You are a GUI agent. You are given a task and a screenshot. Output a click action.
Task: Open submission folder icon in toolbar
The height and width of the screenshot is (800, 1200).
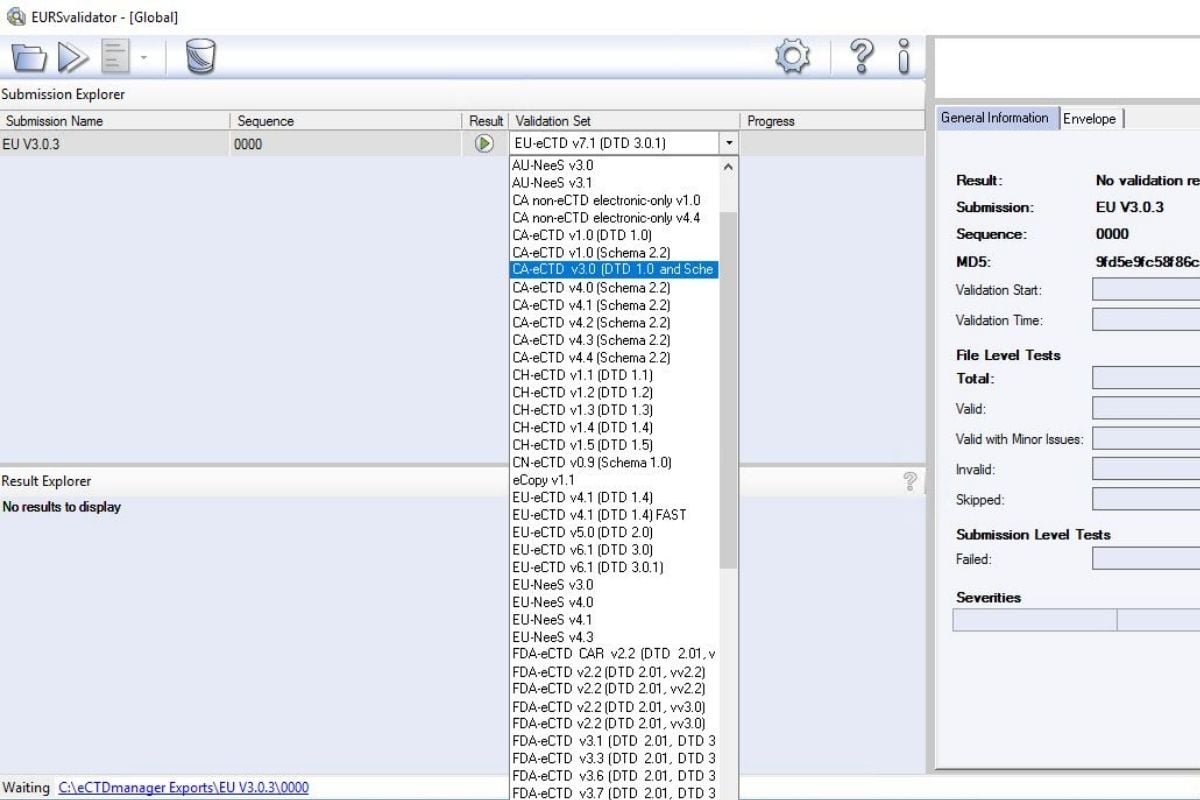point(29,58)
